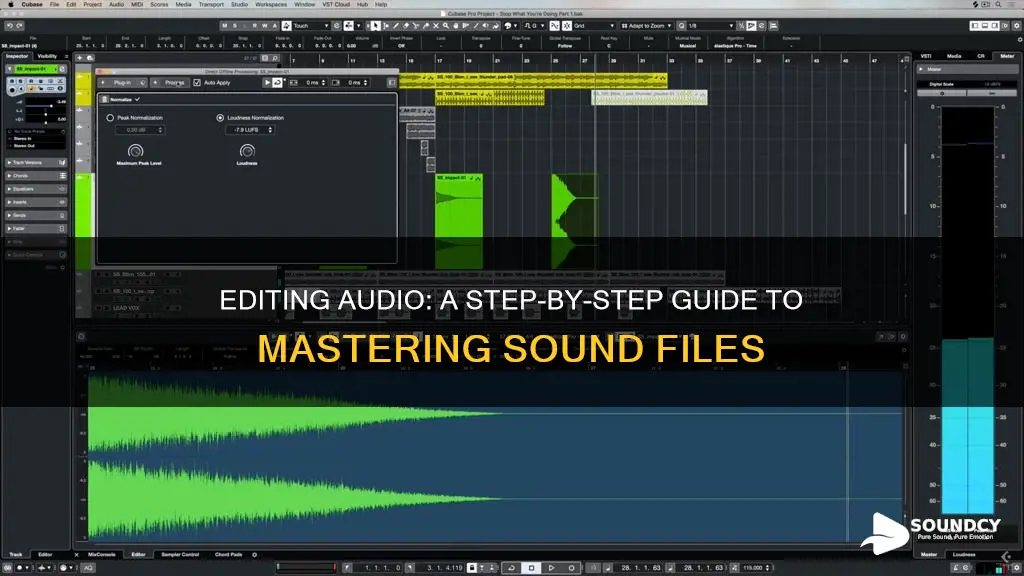1024x576 pixels.
Task: Open the Chord Pads tab
Action: coord(228,554)
